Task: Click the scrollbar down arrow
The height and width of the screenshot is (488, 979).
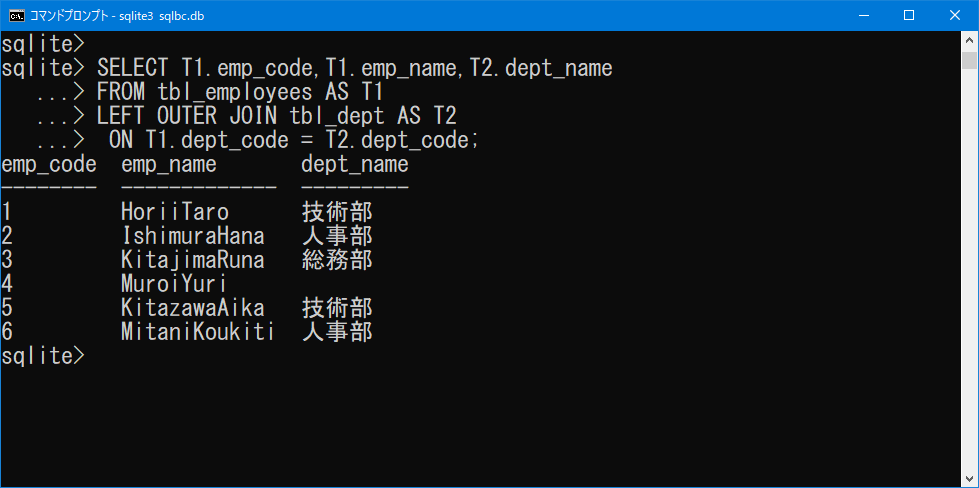Action: tap(969, 479)
